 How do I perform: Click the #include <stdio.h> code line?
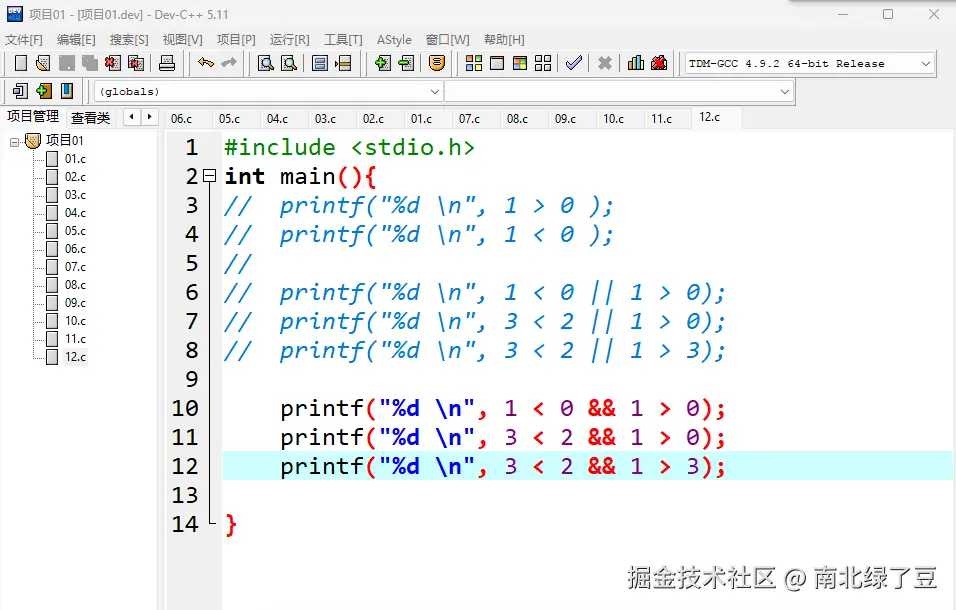pos(349,147)
